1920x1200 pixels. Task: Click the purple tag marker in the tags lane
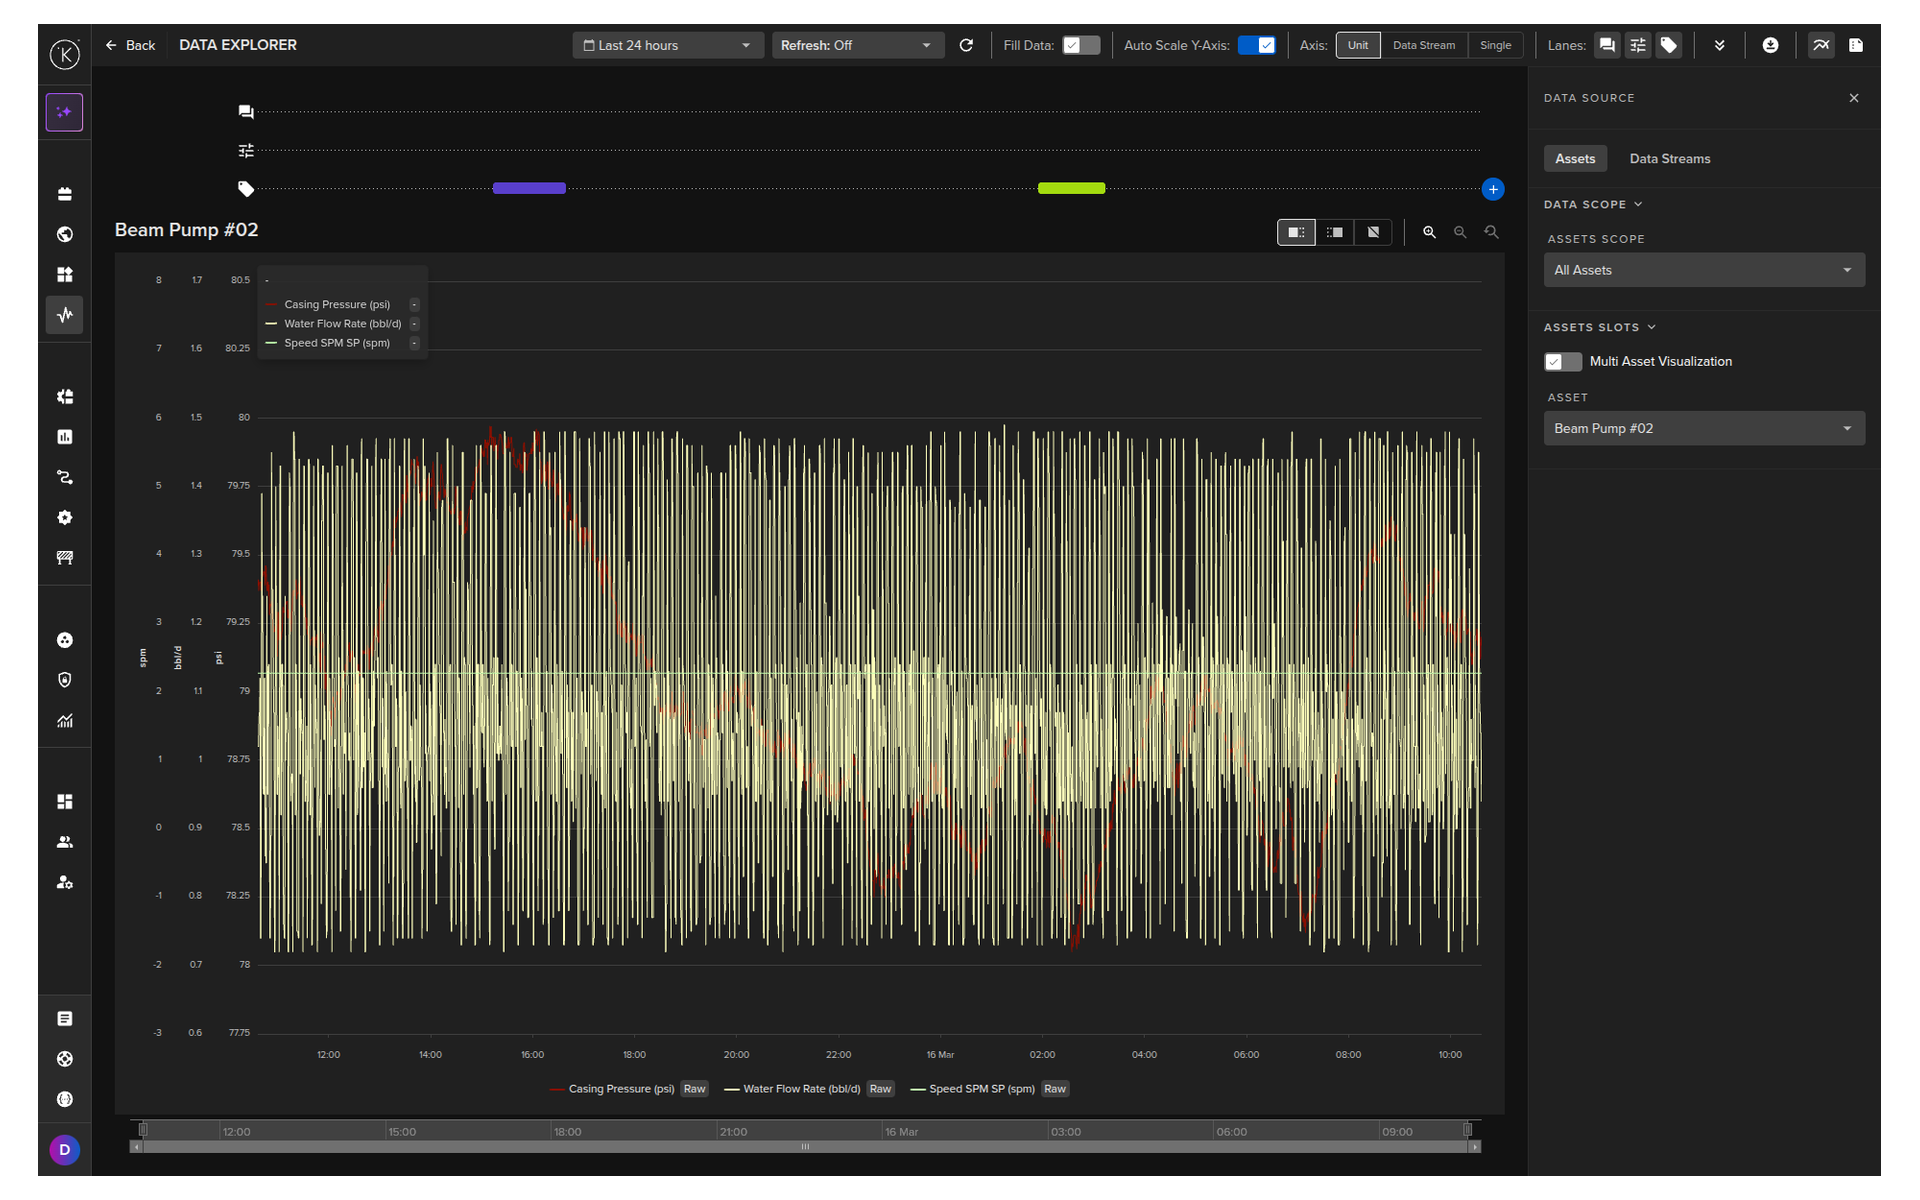click(x=529, y=188)
